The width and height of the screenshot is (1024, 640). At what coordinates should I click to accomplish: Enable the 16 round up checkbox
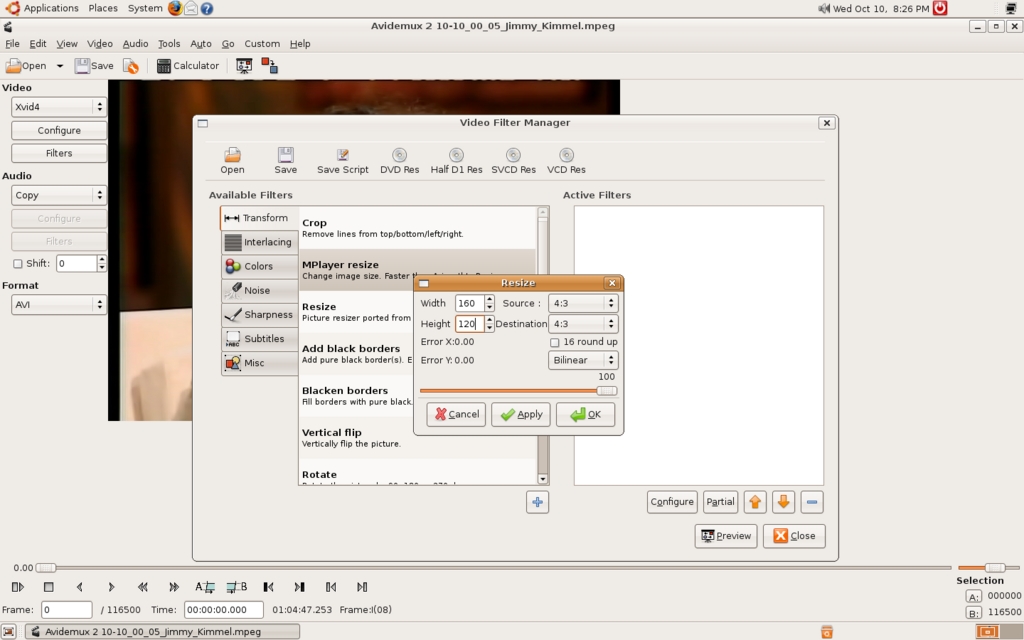[555, 342]
